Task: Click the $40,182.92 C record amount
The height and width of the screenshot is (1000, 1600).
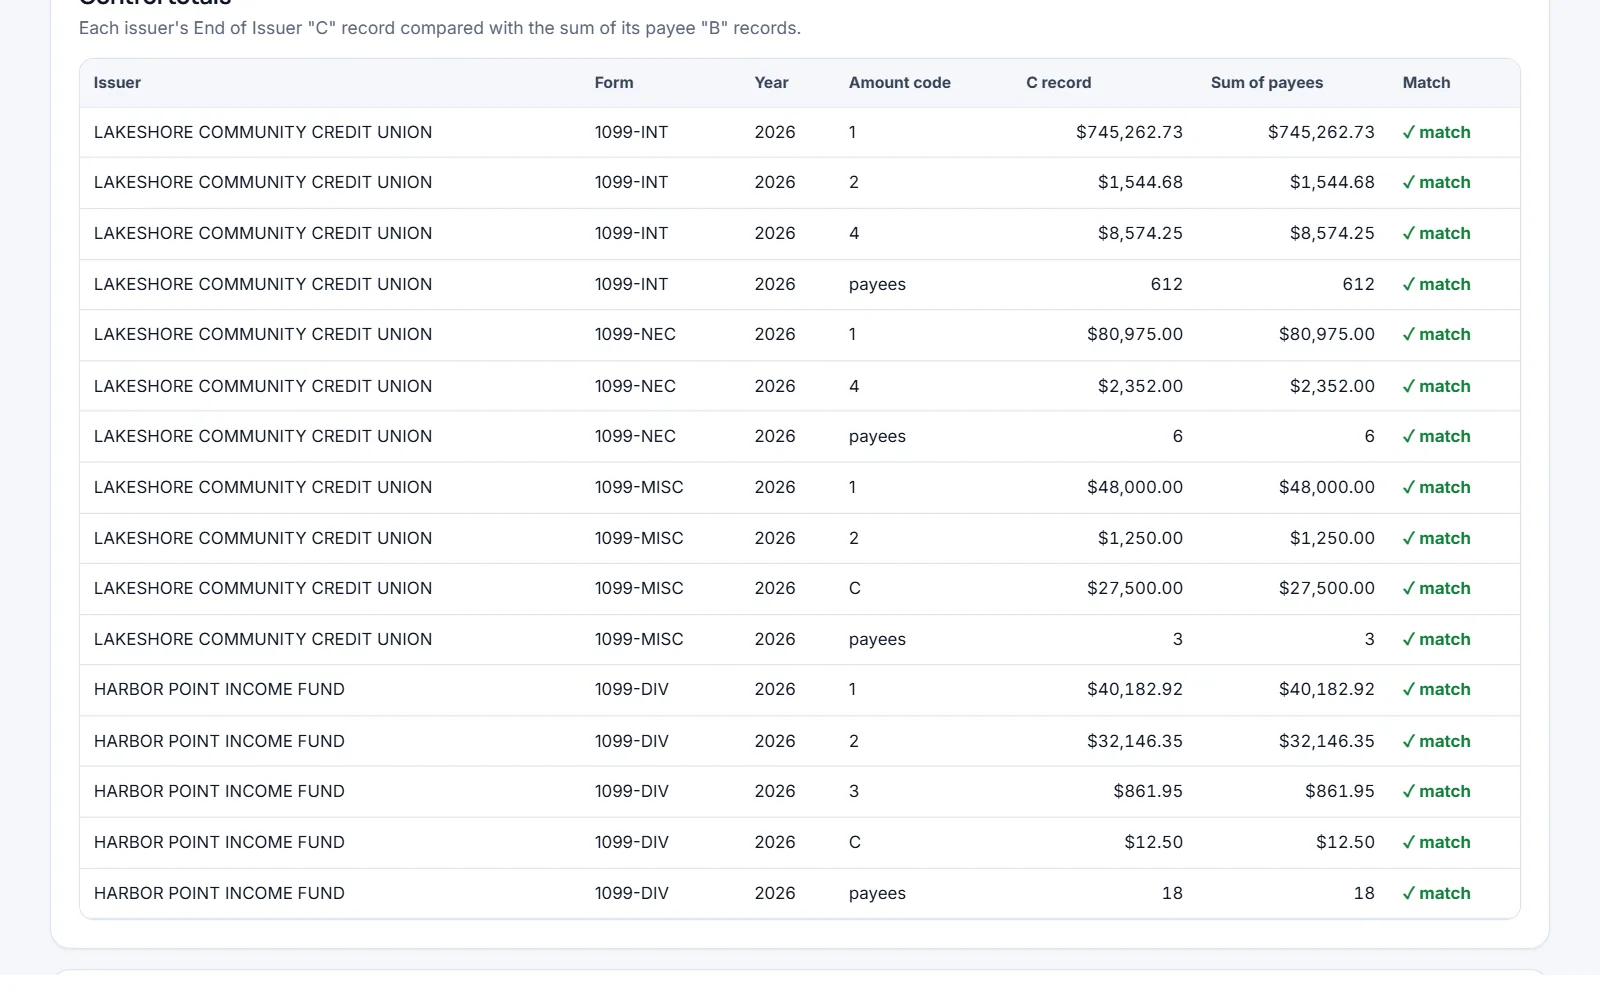Action: point(1135,689)
